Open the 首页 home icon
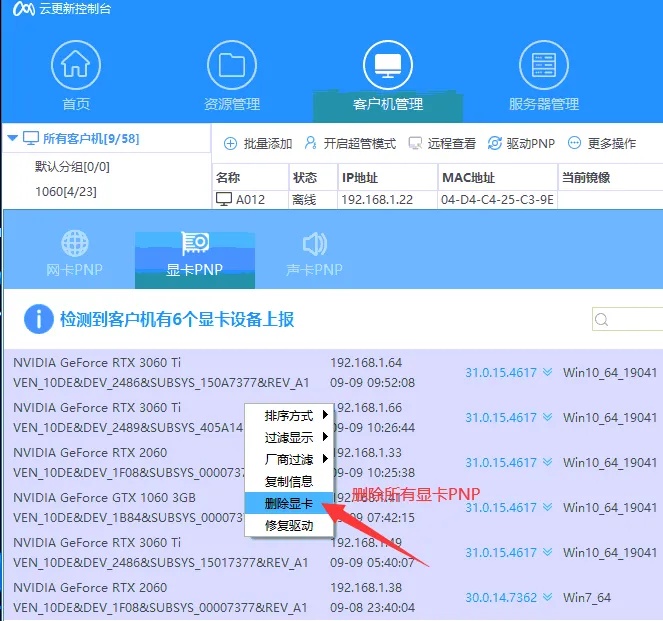The height and width of the screenshot is (621, 663). (x=76, y=65)
